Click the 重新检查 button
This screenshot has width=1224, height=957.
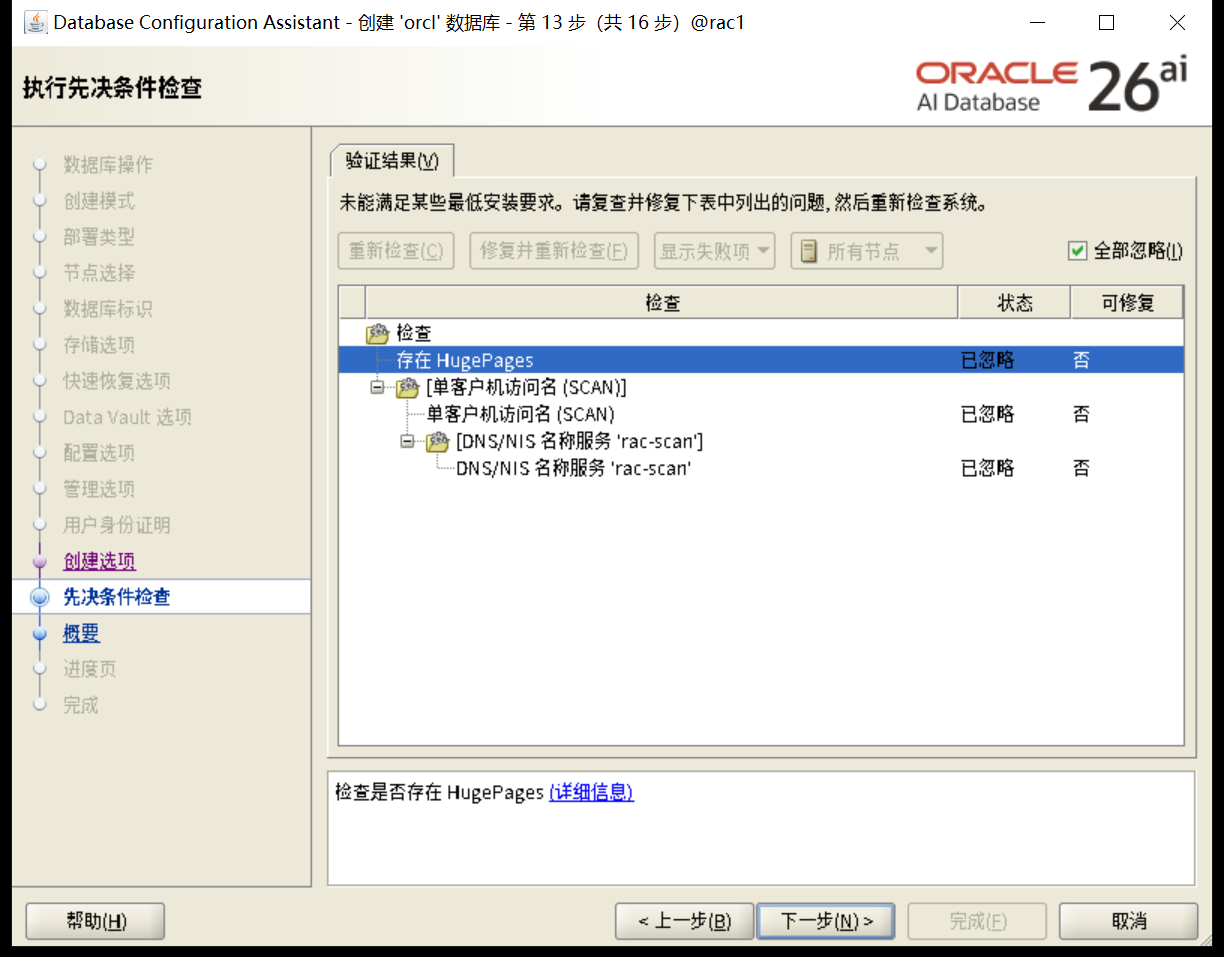[396, 251]
